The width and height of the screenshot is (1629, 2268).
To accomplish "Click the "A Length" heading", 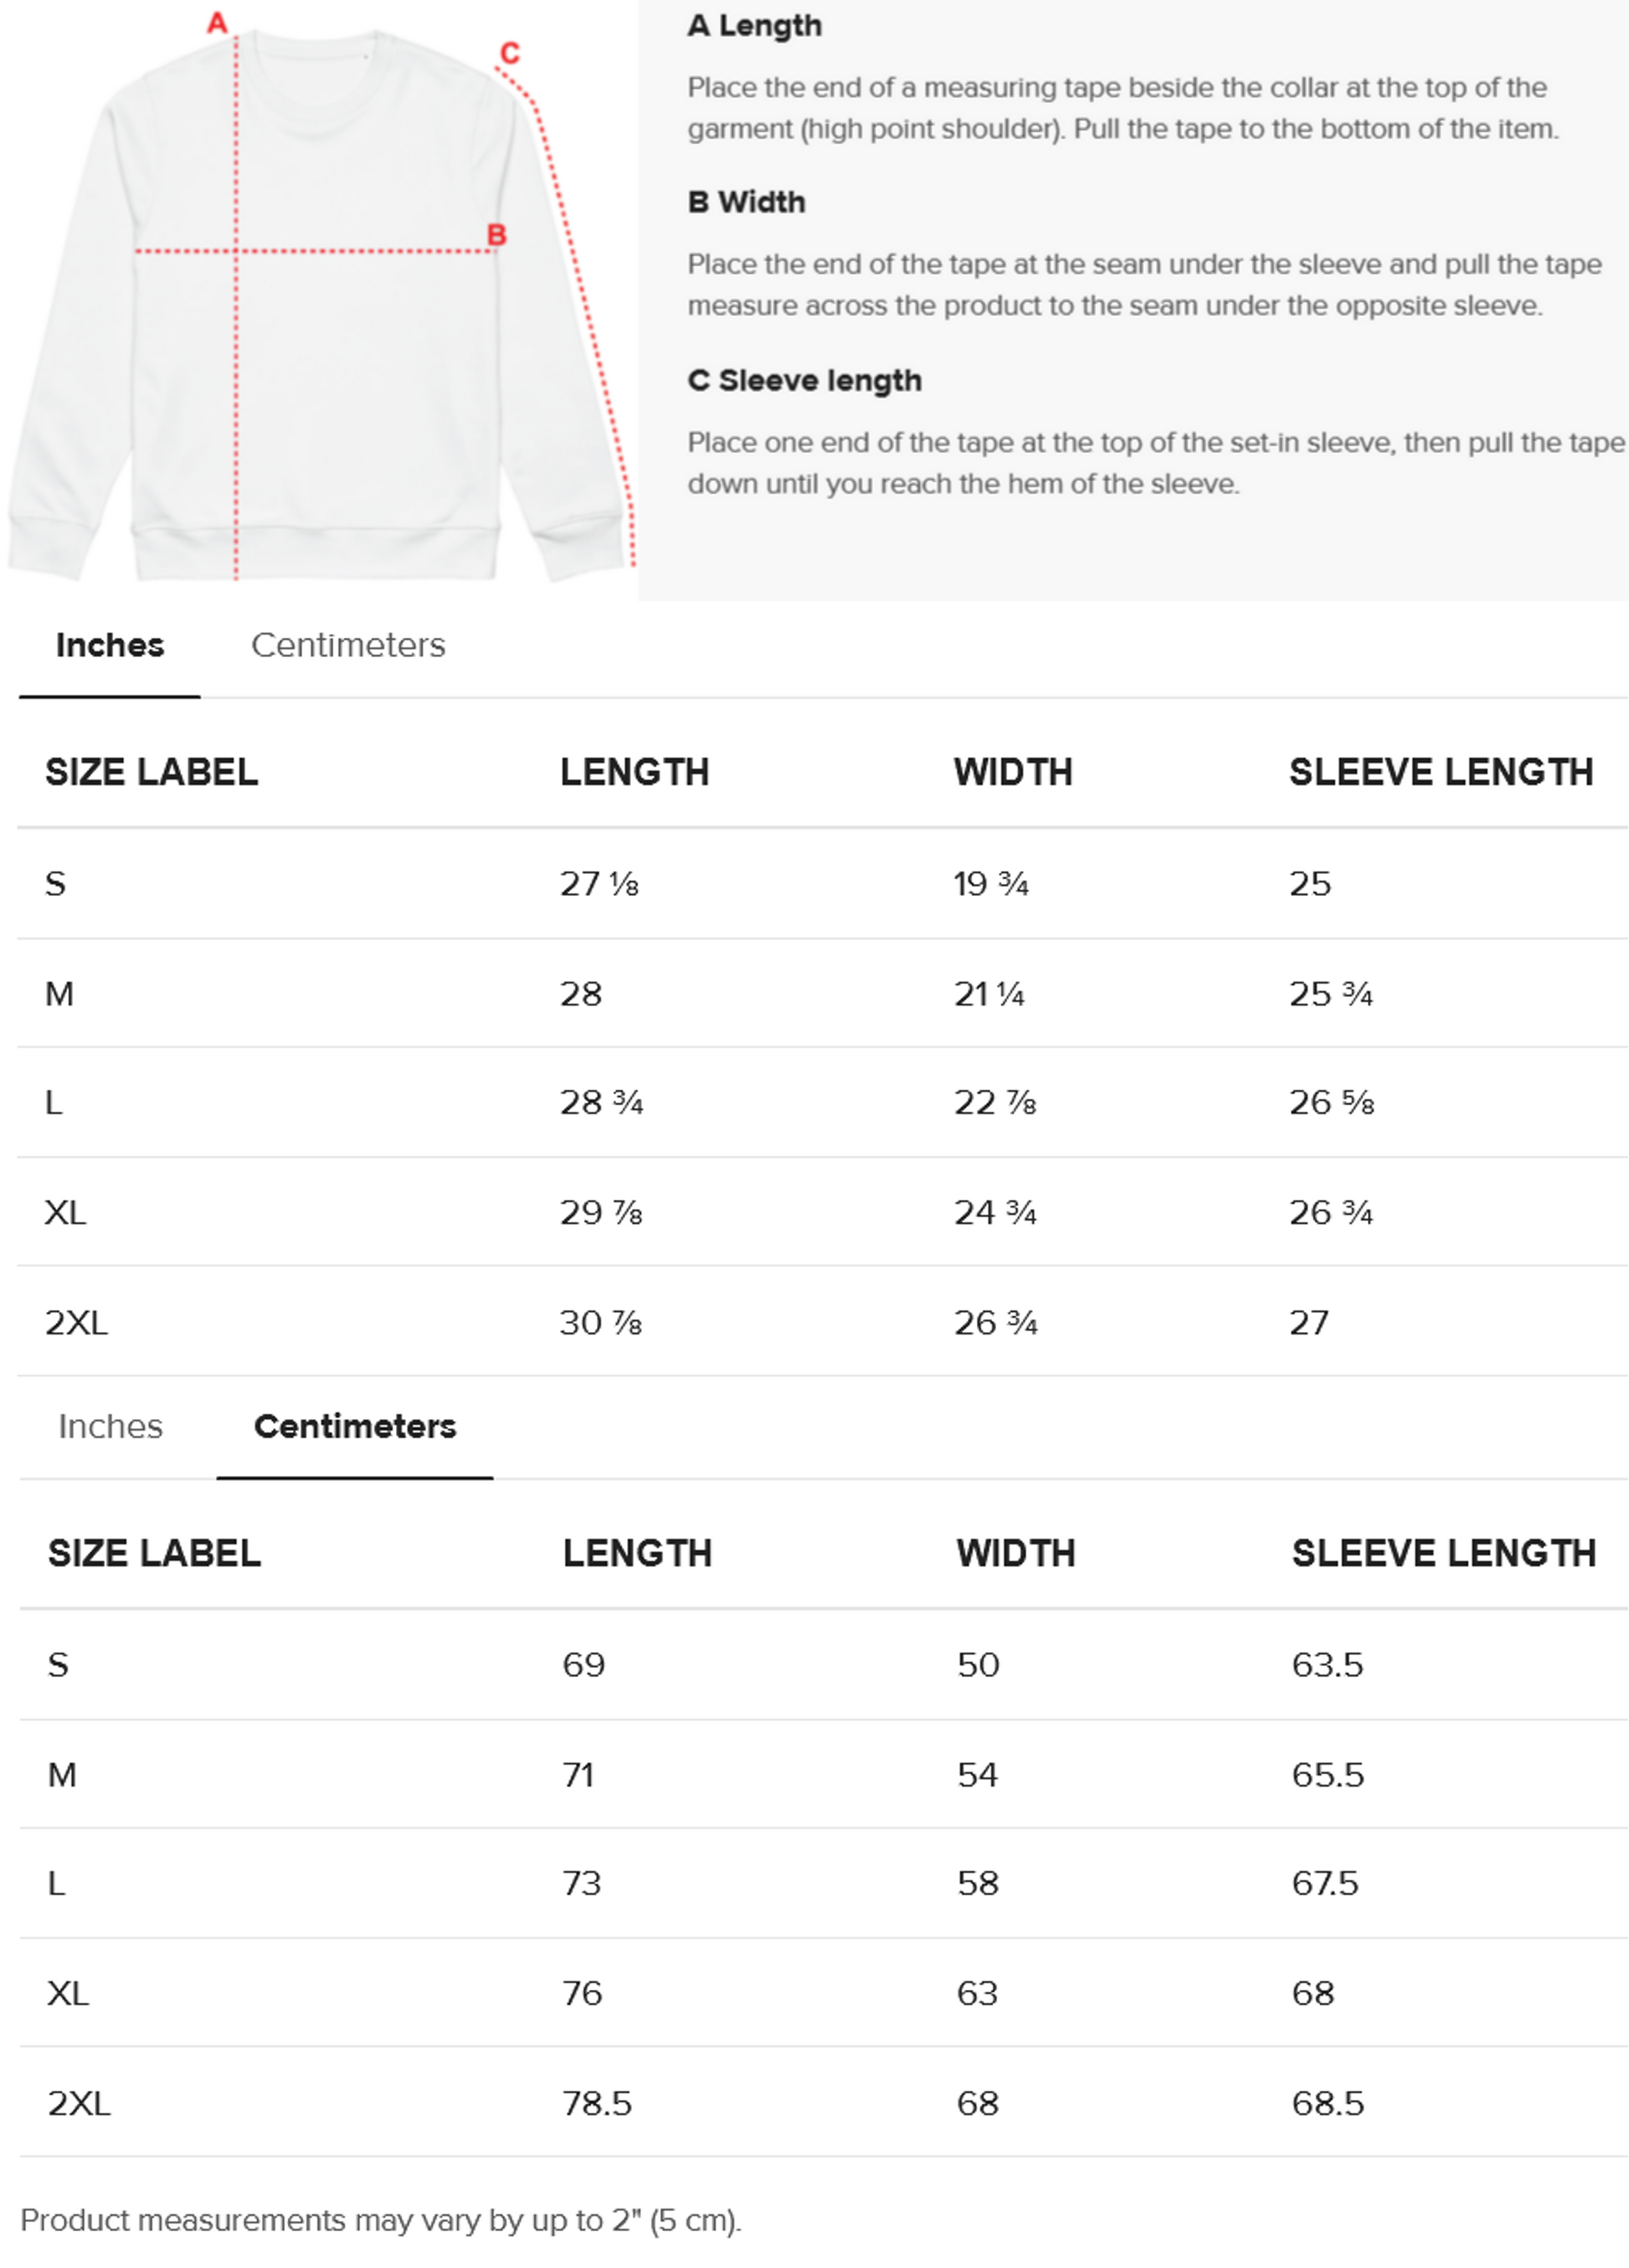I will (x=754, y=26).
